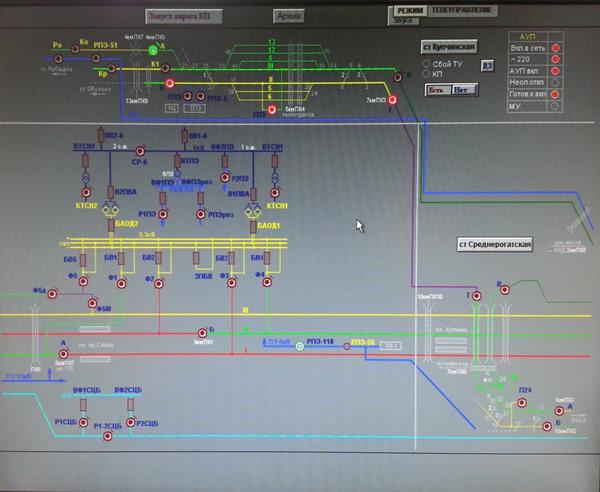600x492 pixels.
Task: Click the ЭЦ box under РПЭ
Action: click(x=172, y=109)
